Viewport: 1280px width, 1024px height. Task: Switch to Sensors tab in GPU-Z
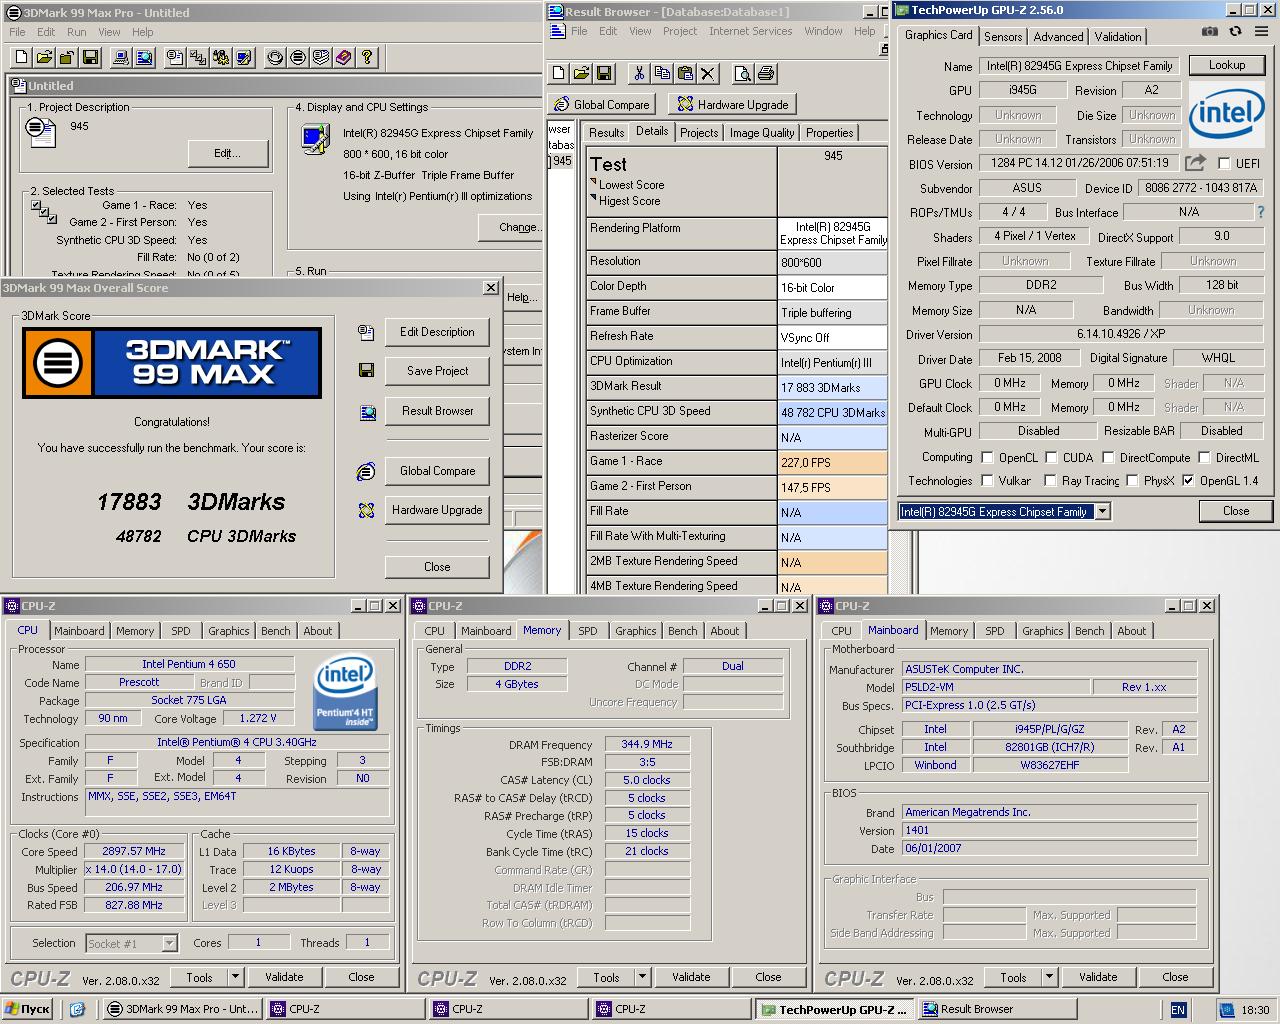click(x=1003, y=36)
